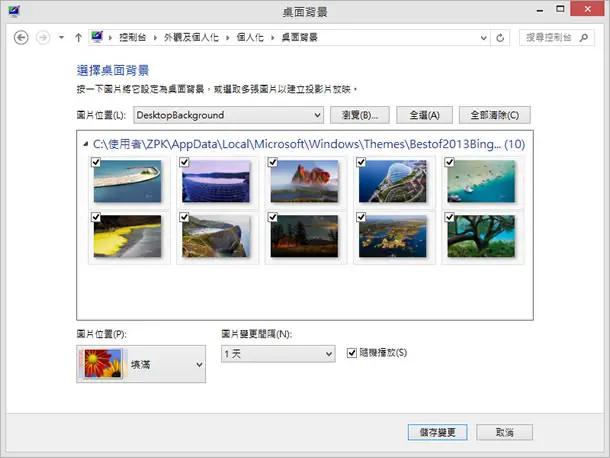Click the 儲存變更 button
Screen dimensions: 610x458
(438, 432)
